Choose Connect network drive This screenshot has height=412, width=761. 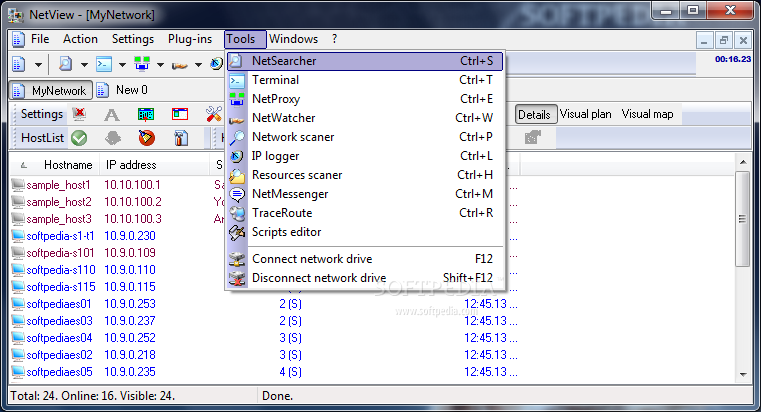tap(365, 259)
